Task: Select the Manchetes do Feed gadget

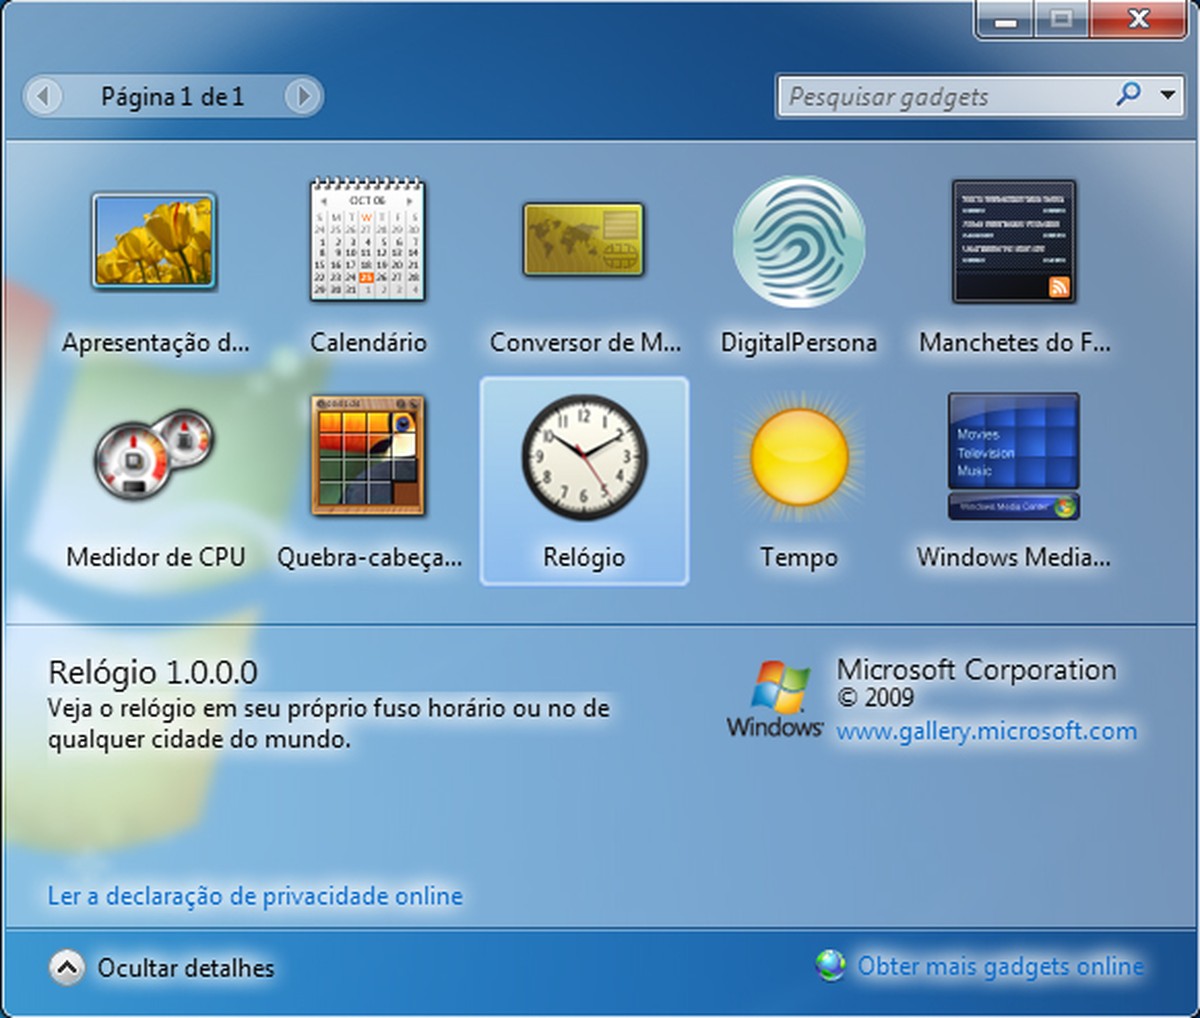Action: point(1014,241)
